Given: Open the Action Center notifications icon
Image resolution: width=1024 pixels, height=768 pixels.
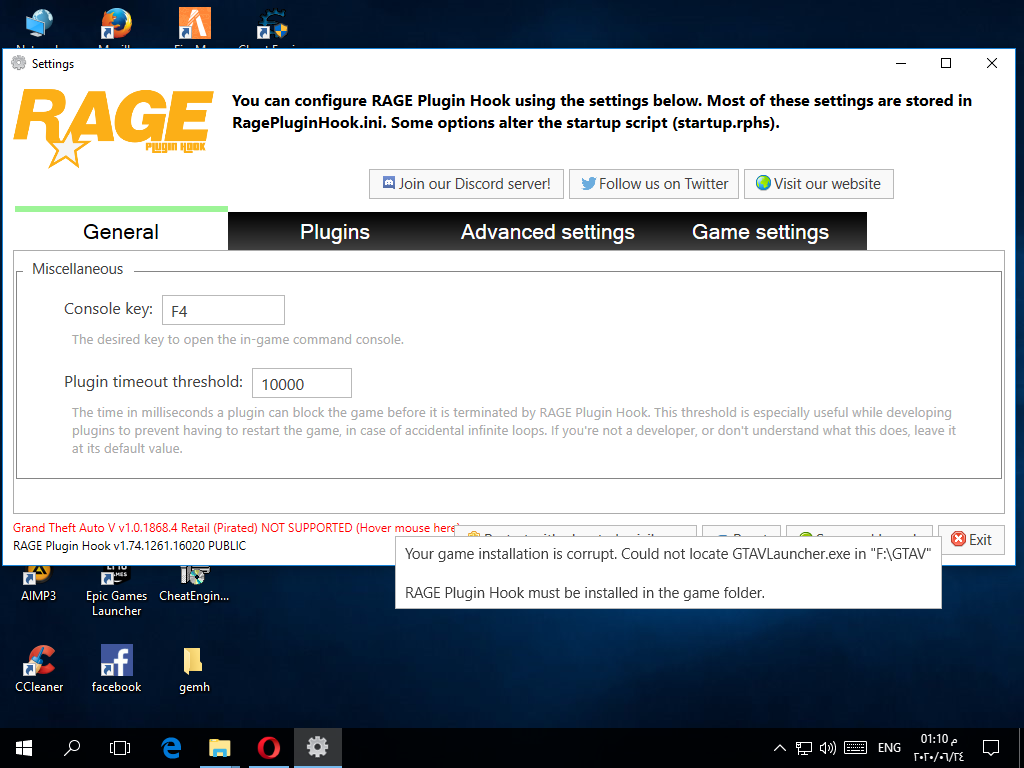Looking at the screenshot, I should [x=991, y=748].
